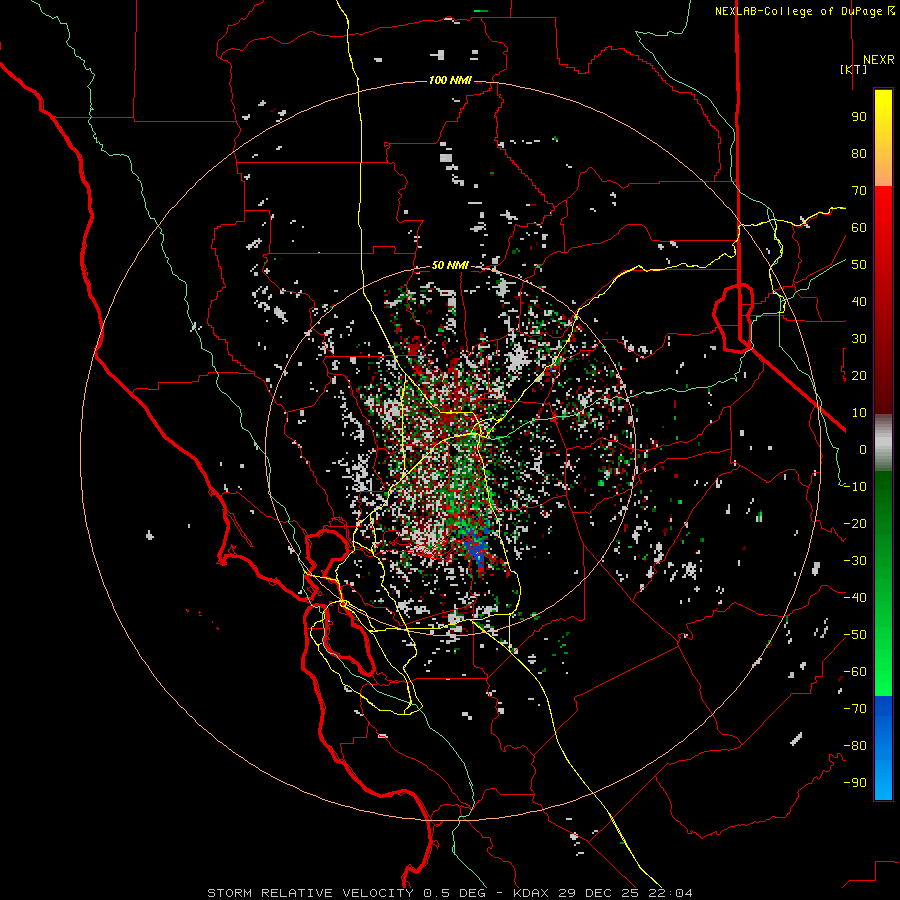
Task: Click the 60 knot value on the velocity scale
Action: pyautogui.click(x=859, y=228)
